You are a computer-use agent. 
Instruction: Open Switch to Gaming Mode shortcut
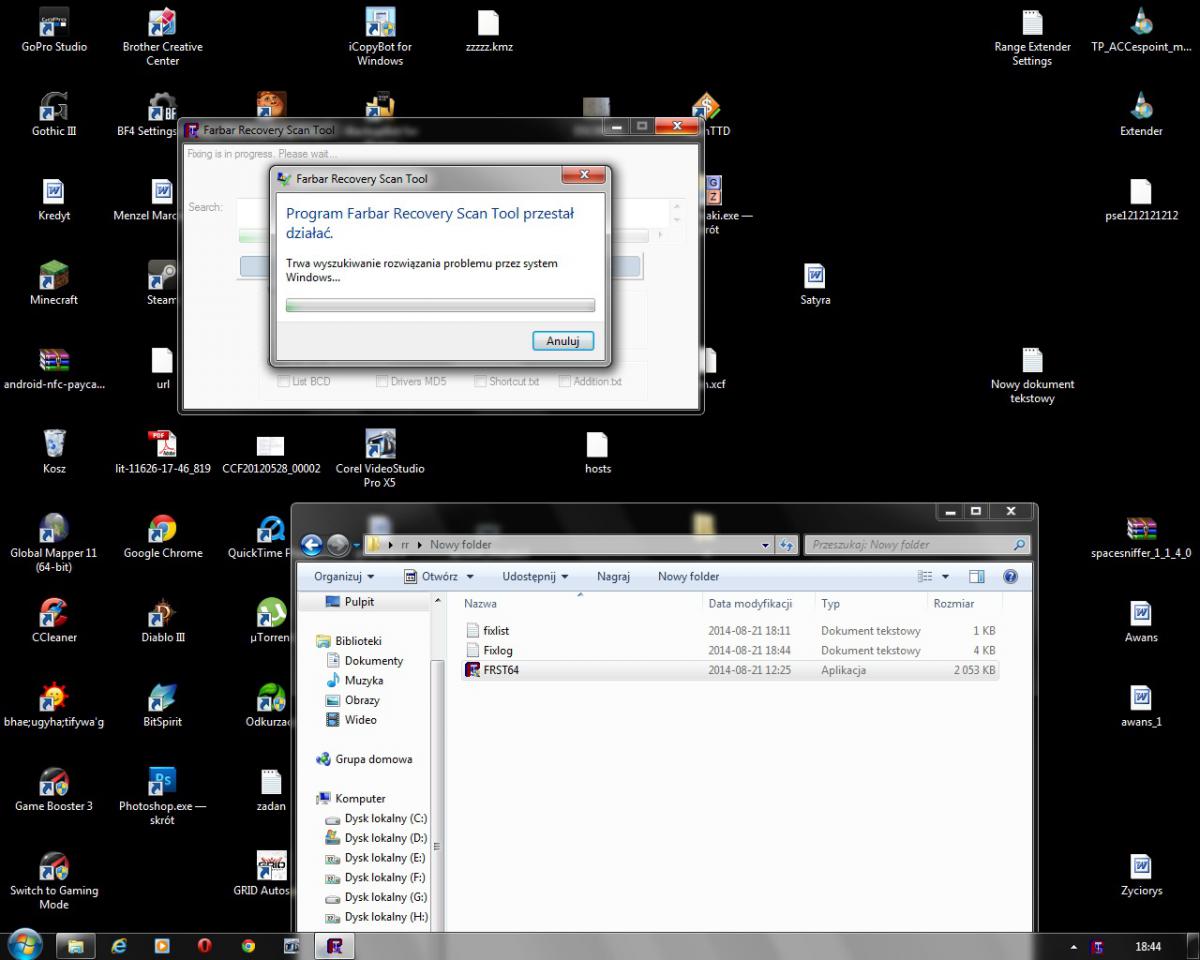click(54, 880)
